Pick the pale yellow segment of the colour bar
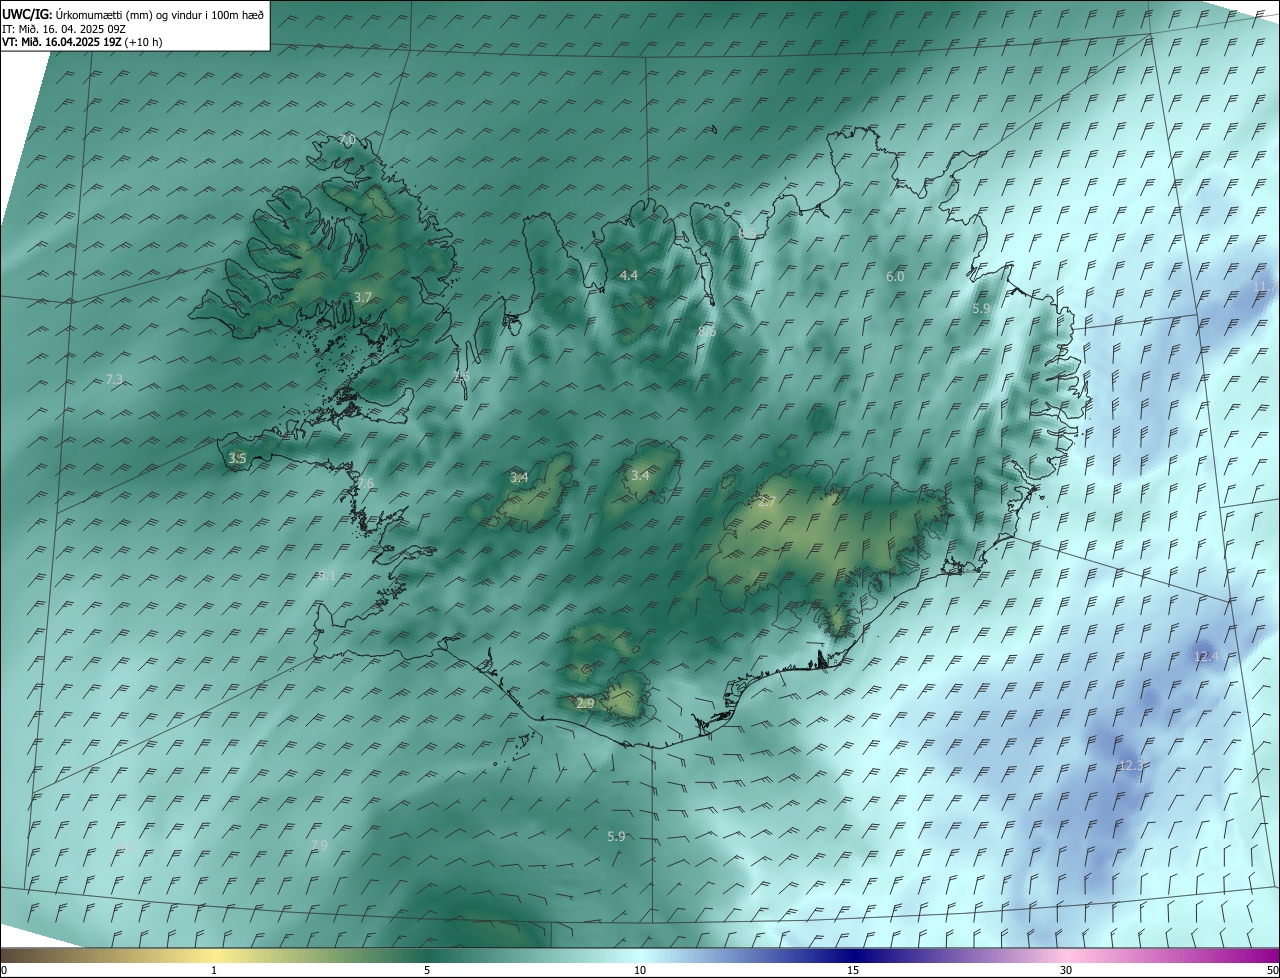This screenshot has height=978, width=1280. [x=214, y=955]
